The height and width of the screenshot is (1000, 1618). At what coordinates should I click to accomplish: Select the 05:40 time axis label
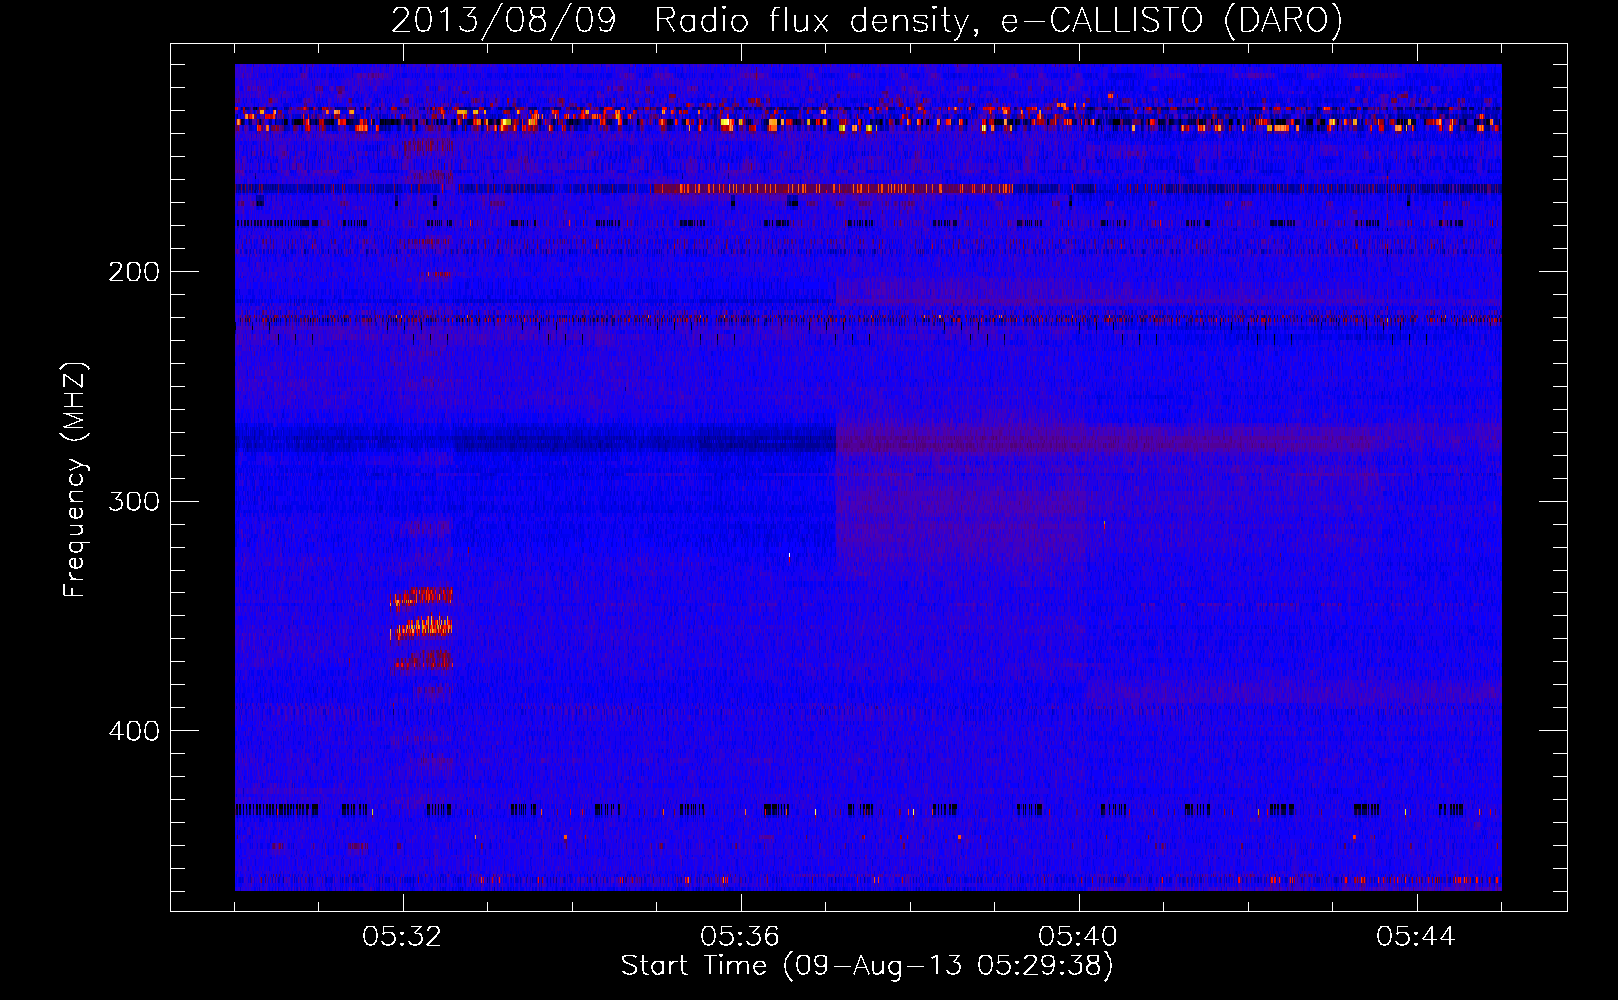(1078, 937)
